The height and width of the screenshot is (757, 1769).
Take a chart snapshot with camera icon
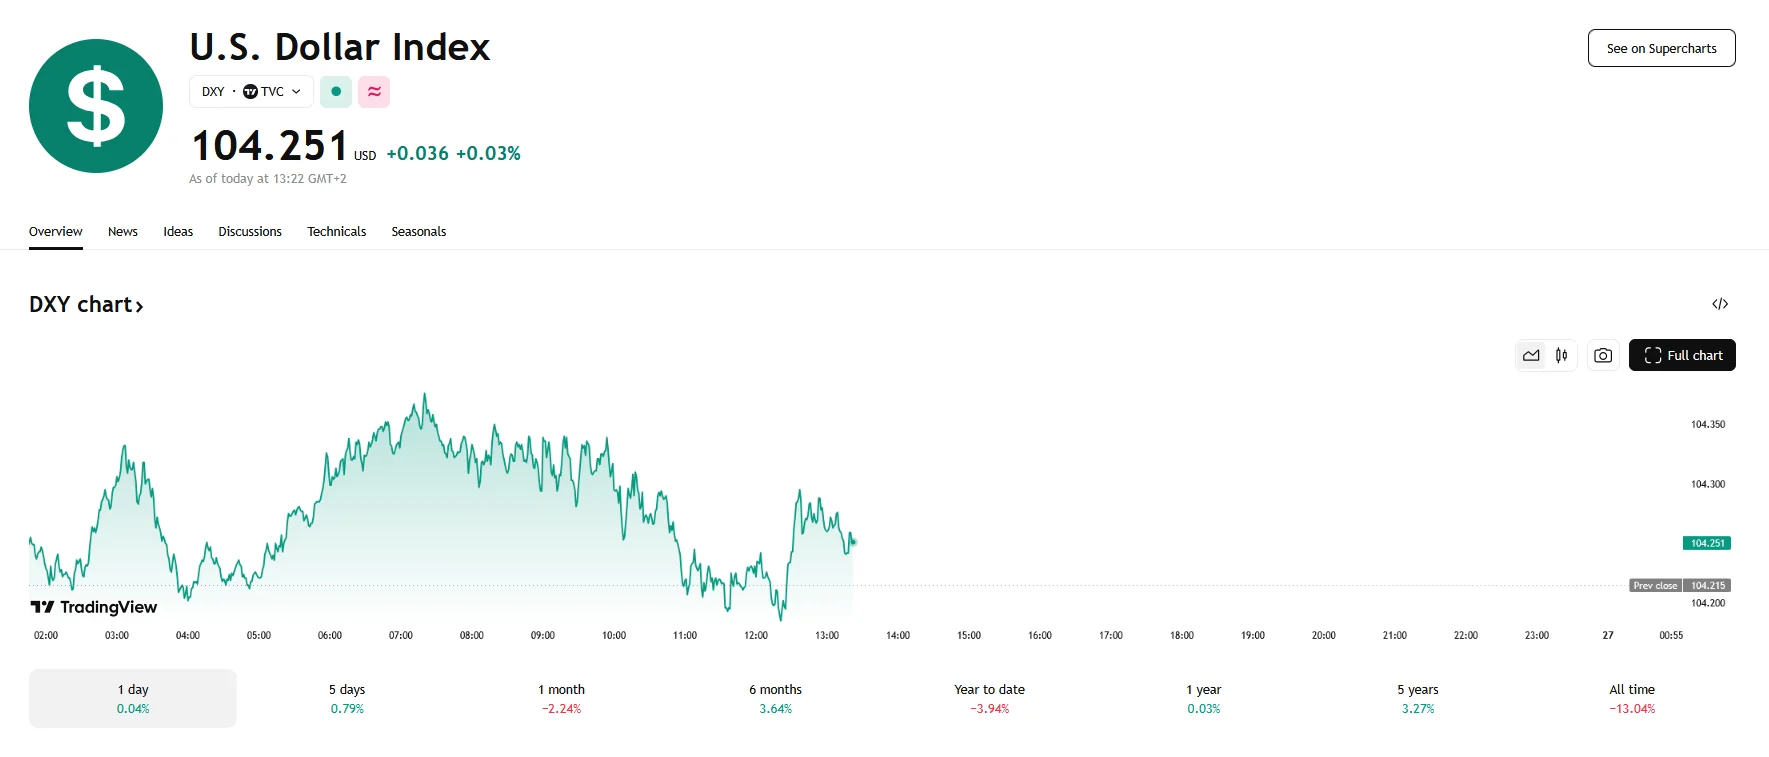pyautogui.click(x=1603, y=355)
